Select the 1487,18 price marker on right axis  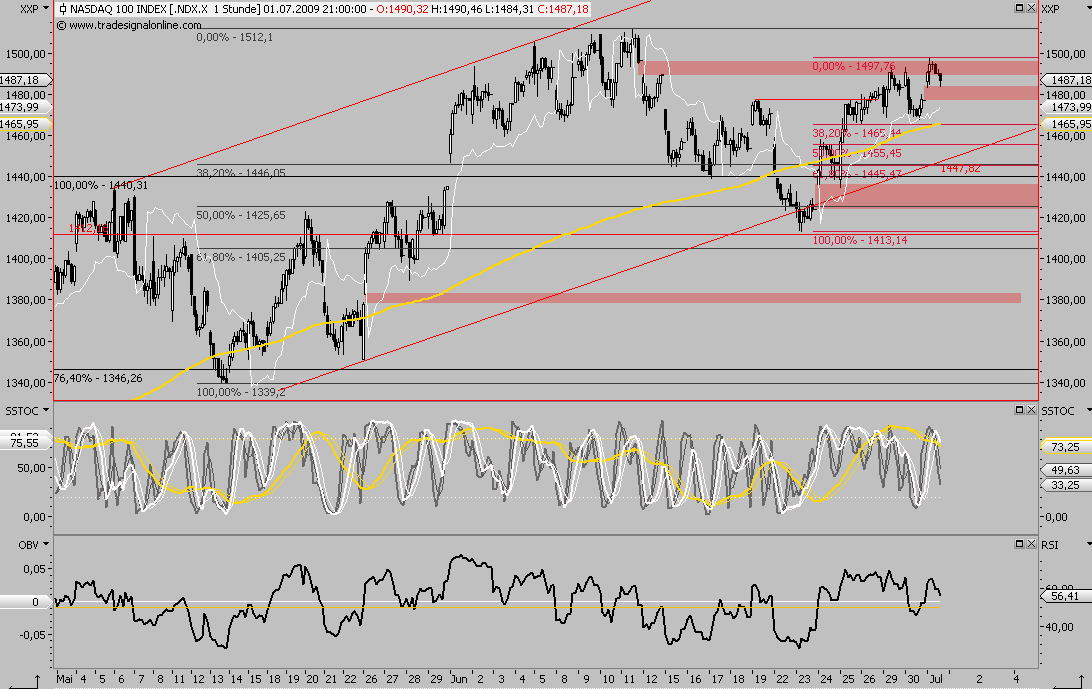(x=1067, y=80)
